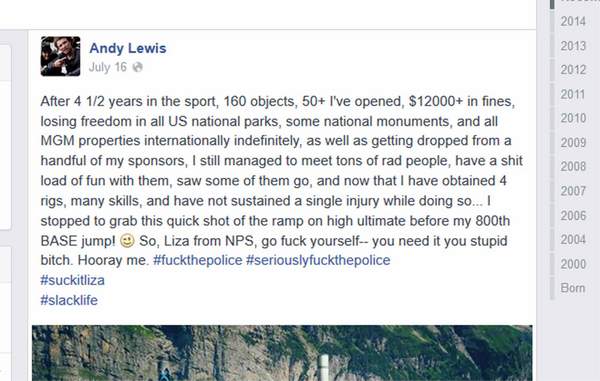
Task: Open the Andy Lewis profile name link
Action: point(128,48)
